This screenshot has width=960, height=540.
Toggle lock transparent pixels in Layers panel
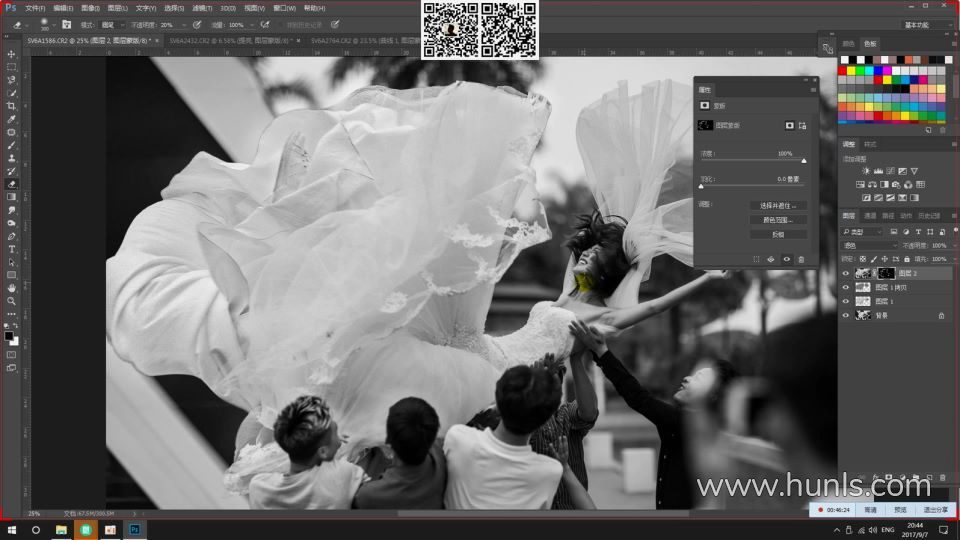tap(863, 260)
